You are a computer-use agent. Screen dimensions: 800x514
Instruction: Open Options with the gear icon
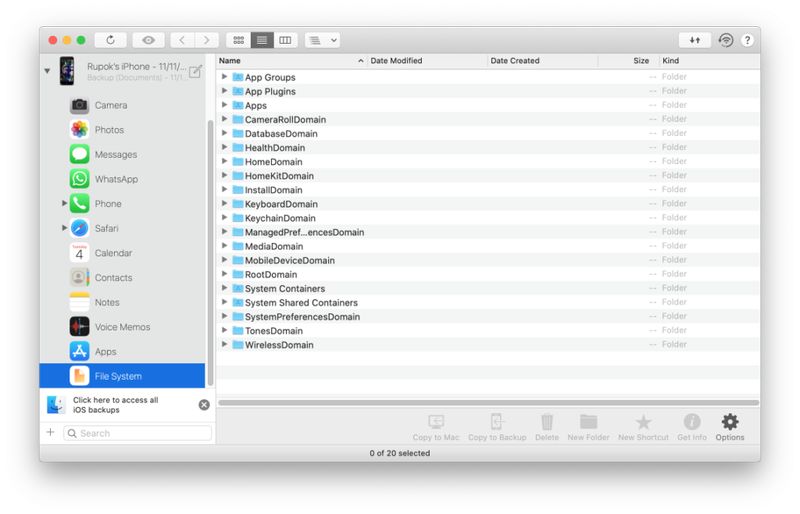(730, 427)
